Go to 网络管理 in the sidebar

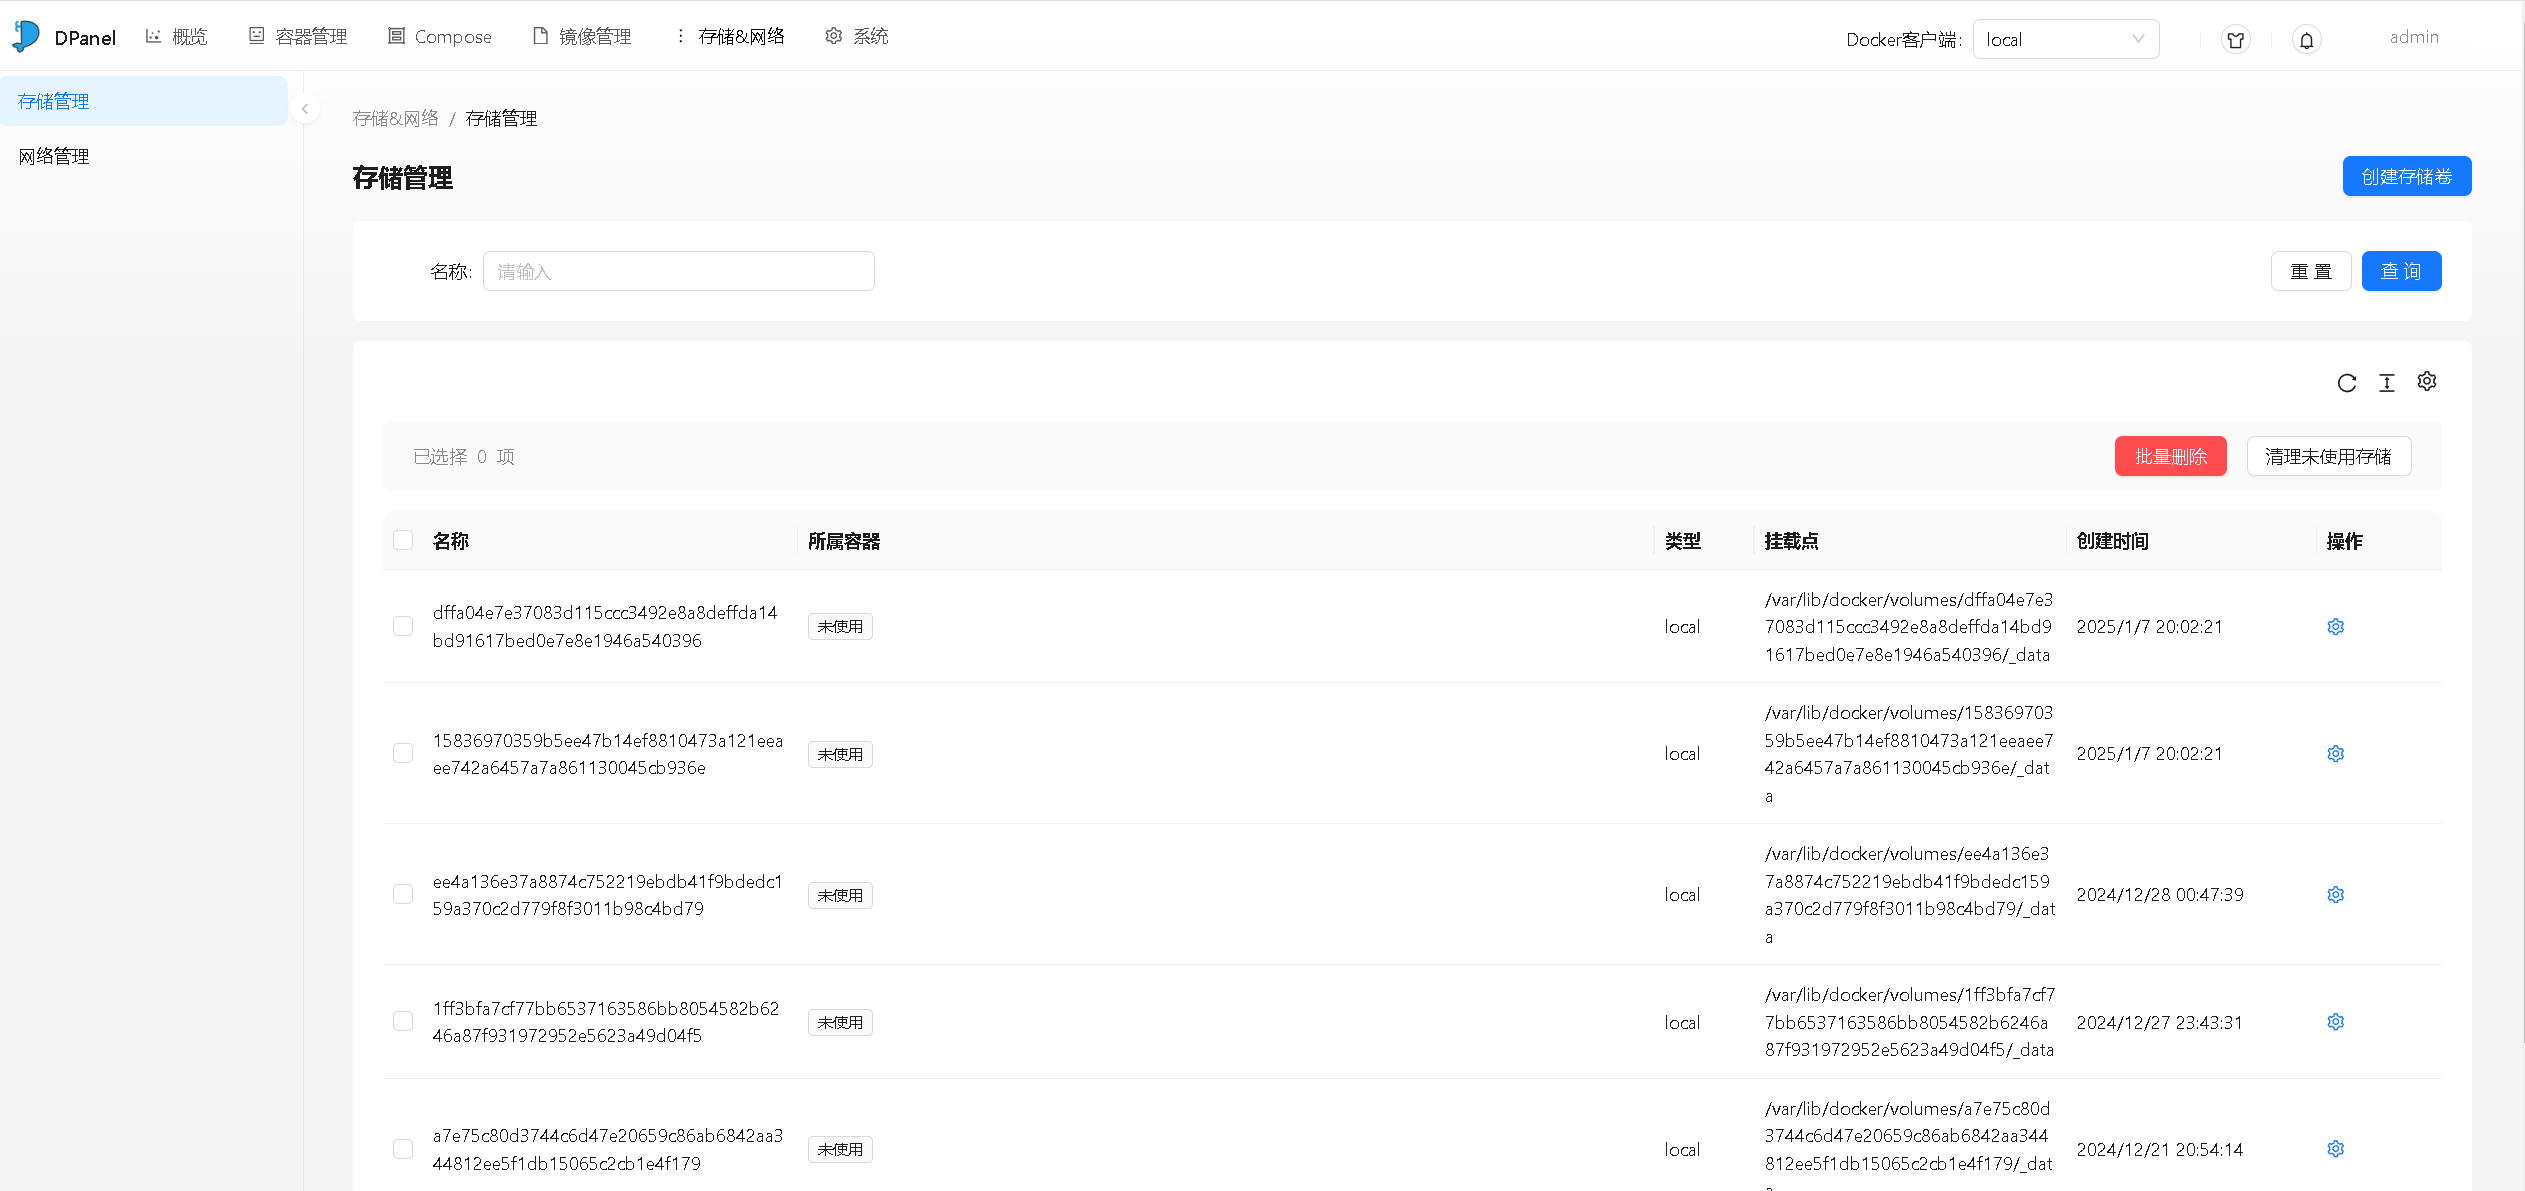pyautogui.click(x=53, y=156)
